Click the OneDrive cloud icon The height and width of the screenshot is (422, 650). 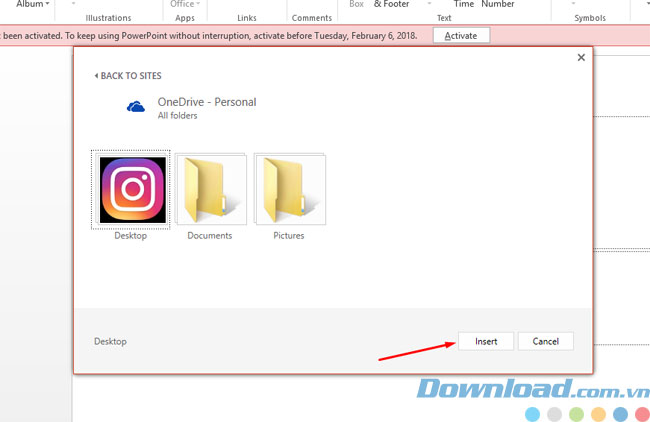136,107
